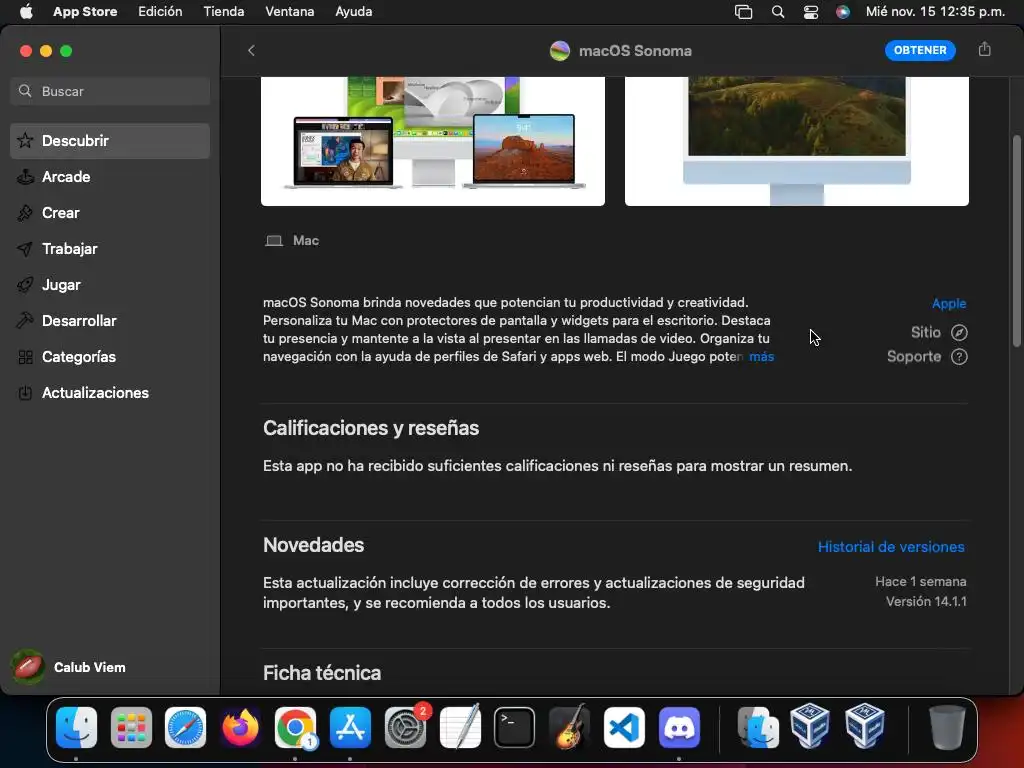This screenshot has height=768, width=1024.
Task: Click the Calificaciones y reseñas heading
Action: point(371,428)
